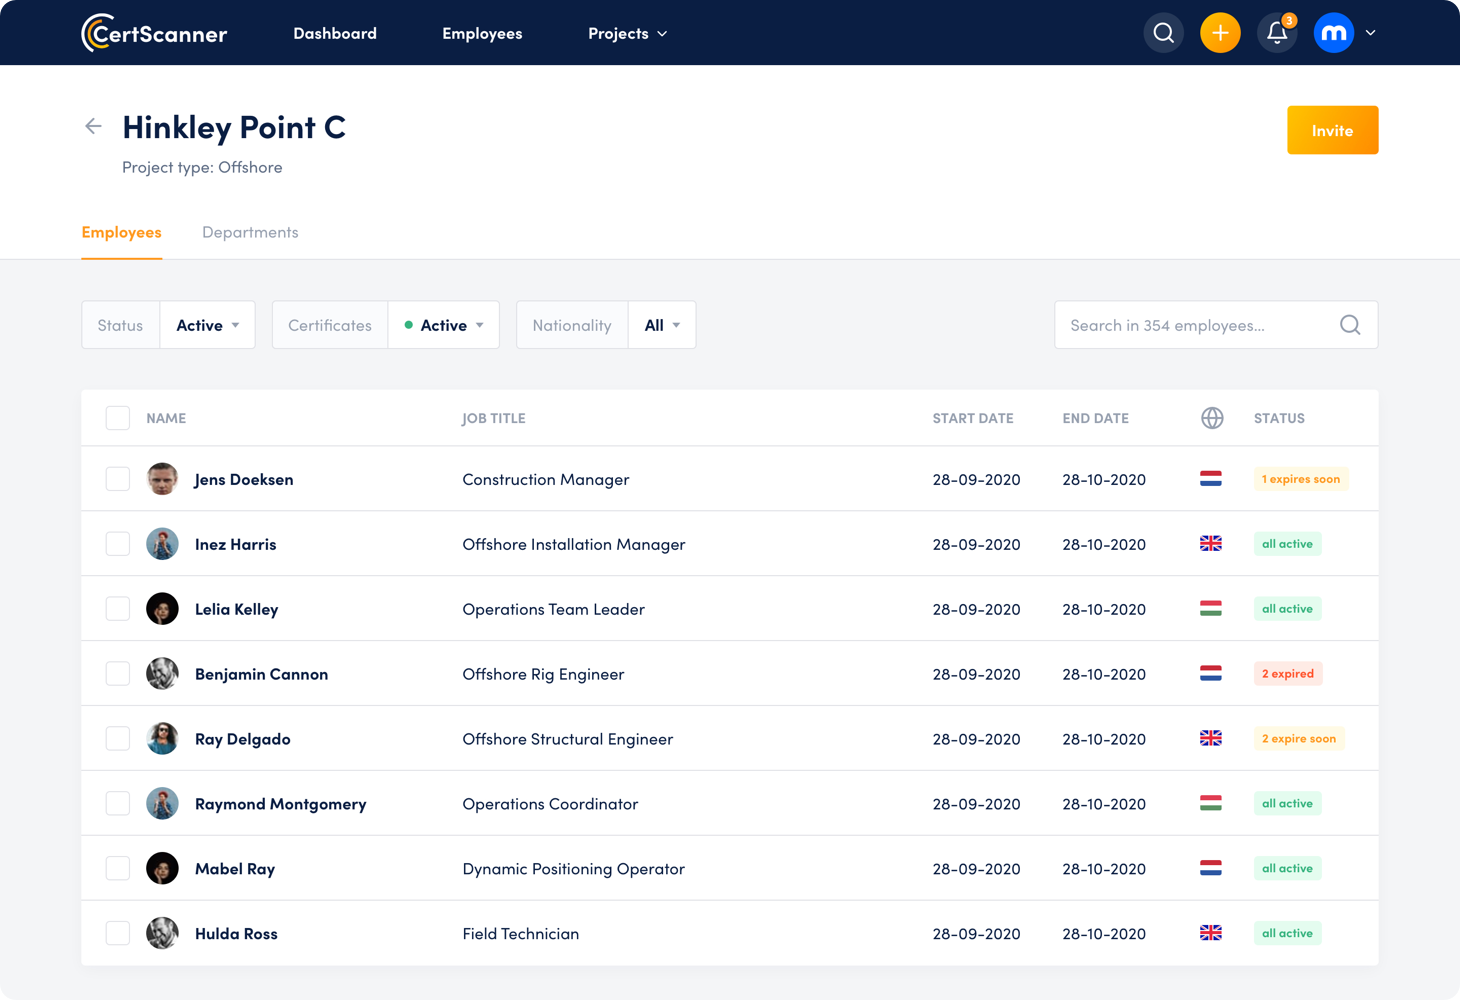
Task: Click the Dutch flag on Jens Doeksen's row
Action: point(1211,478)
